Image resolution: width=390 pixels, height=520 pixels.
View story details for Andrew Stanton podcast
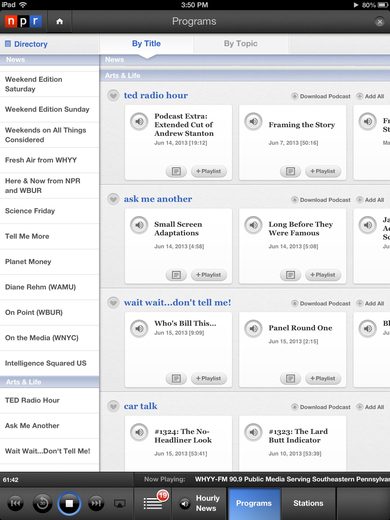pos(176,171)
